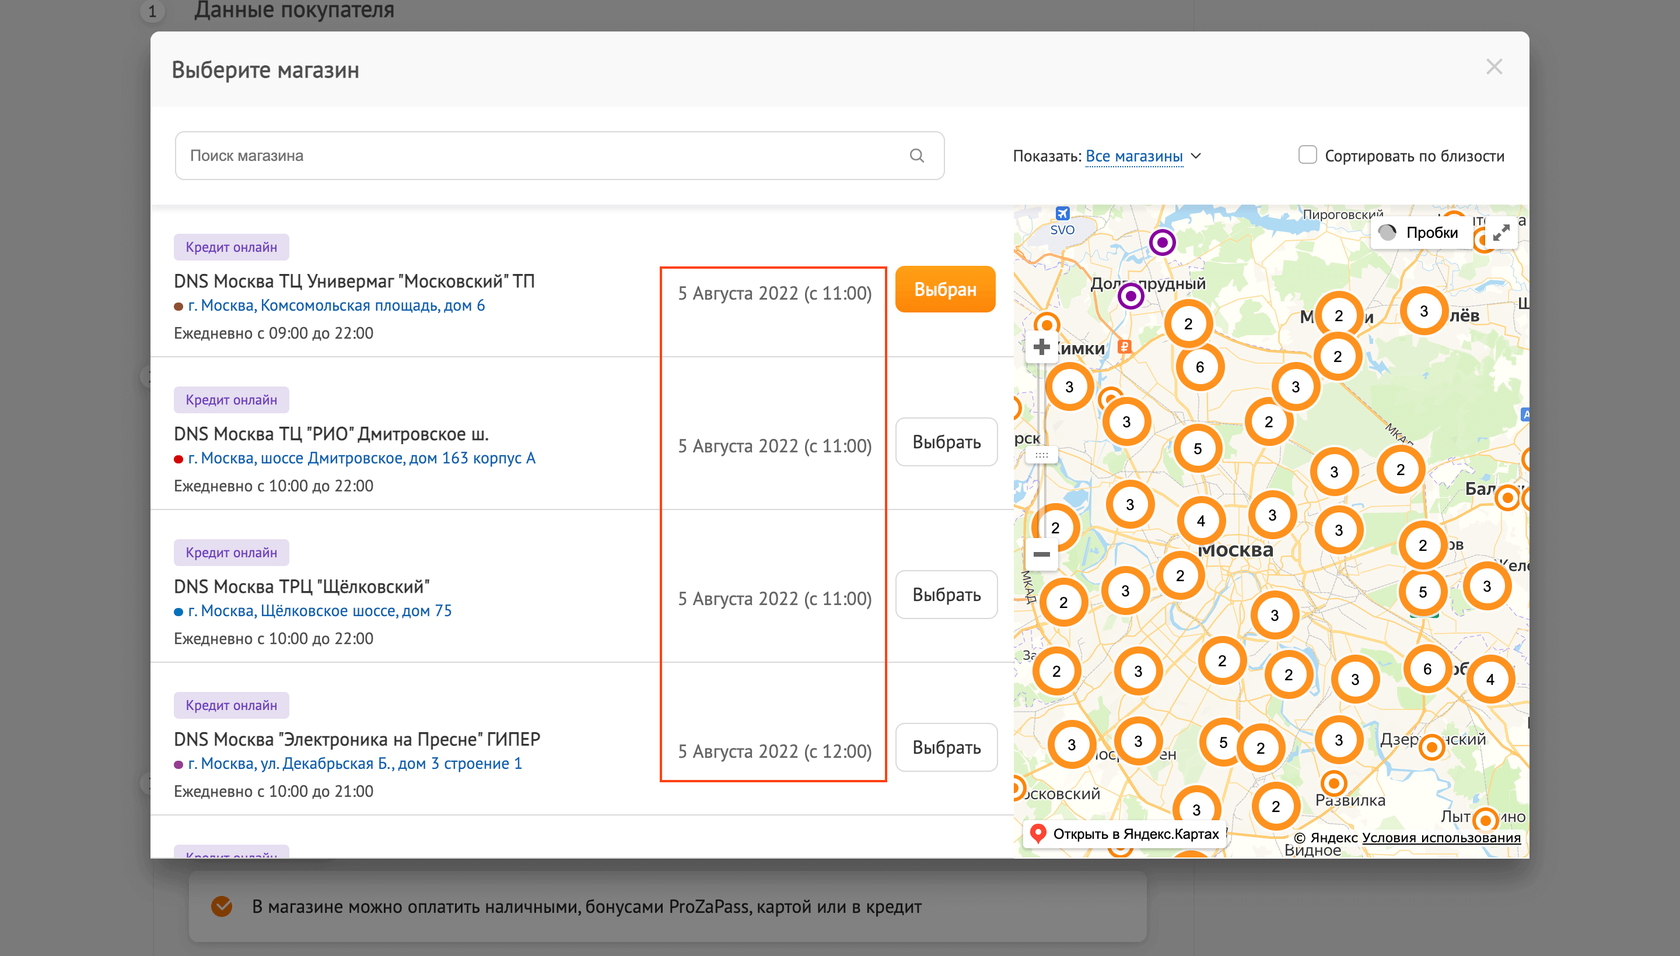Toggle Пробки traffic layer on map

point(1419,233)
